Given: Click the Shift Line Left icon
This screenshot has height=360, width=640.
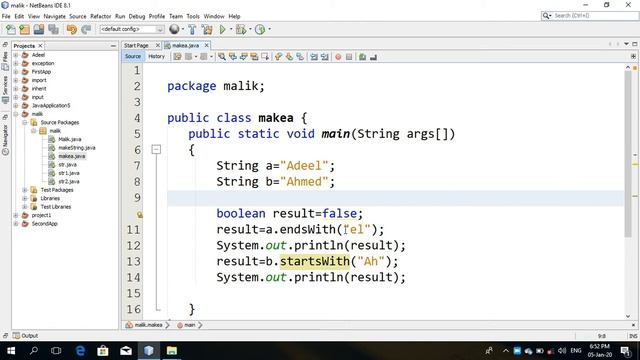Looking at the screenshot, I should (x=314, y=57).
